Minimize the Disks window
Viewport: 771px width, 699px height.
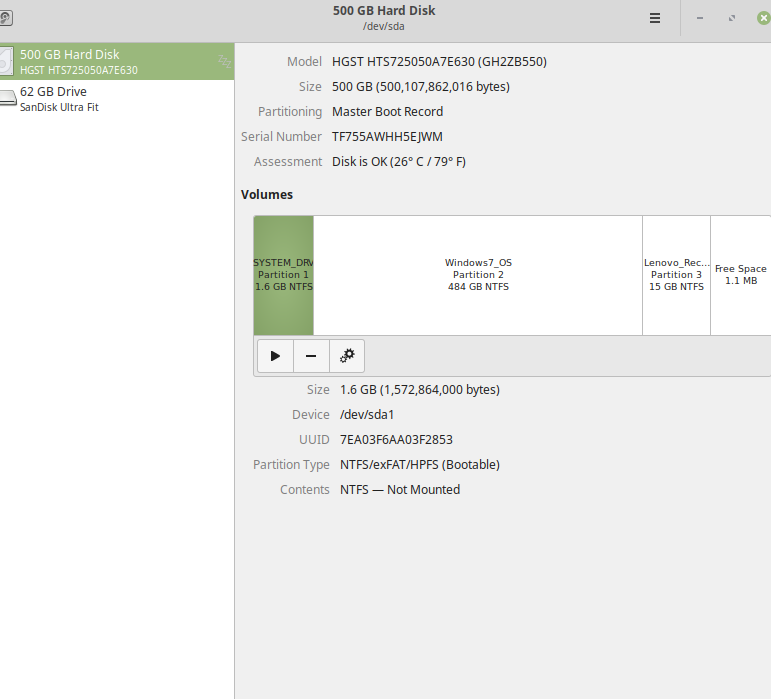pyautogui.click(x=700, y=18)
